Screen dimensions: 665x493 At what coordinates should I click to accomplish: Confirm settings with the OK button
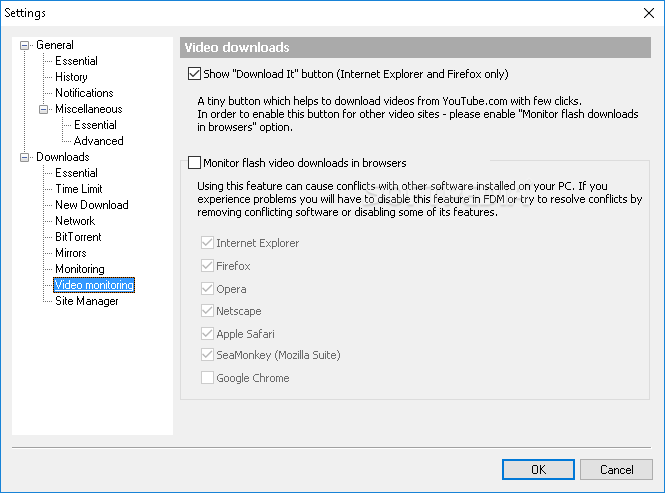pyautogui.click(x=538, y=470)
